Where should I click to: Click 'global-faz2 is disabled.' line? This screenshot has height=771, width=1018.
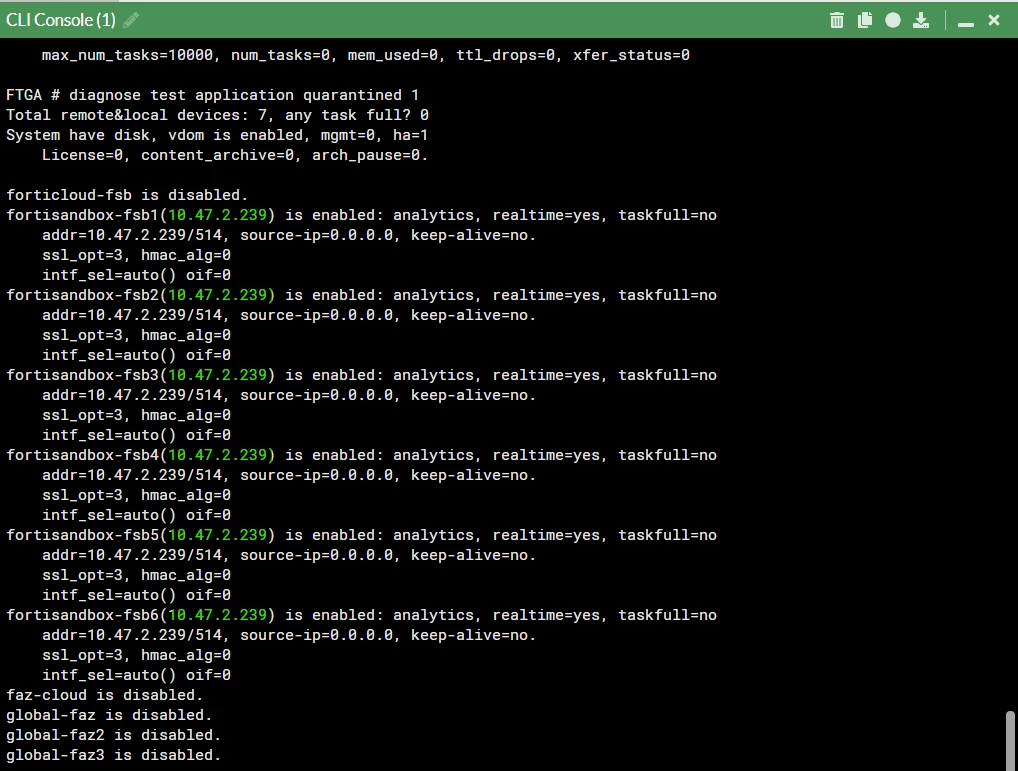(x=114, y=735)
